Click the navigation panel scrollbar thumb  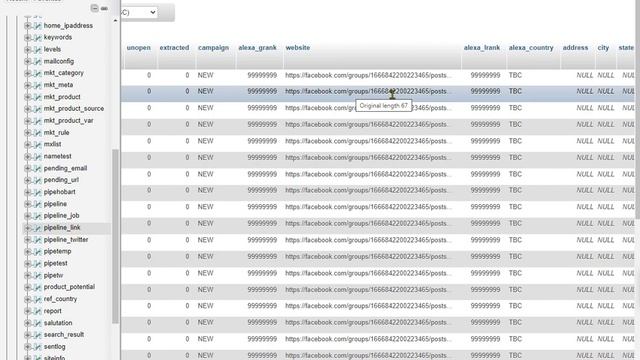[x=115, y=236]
